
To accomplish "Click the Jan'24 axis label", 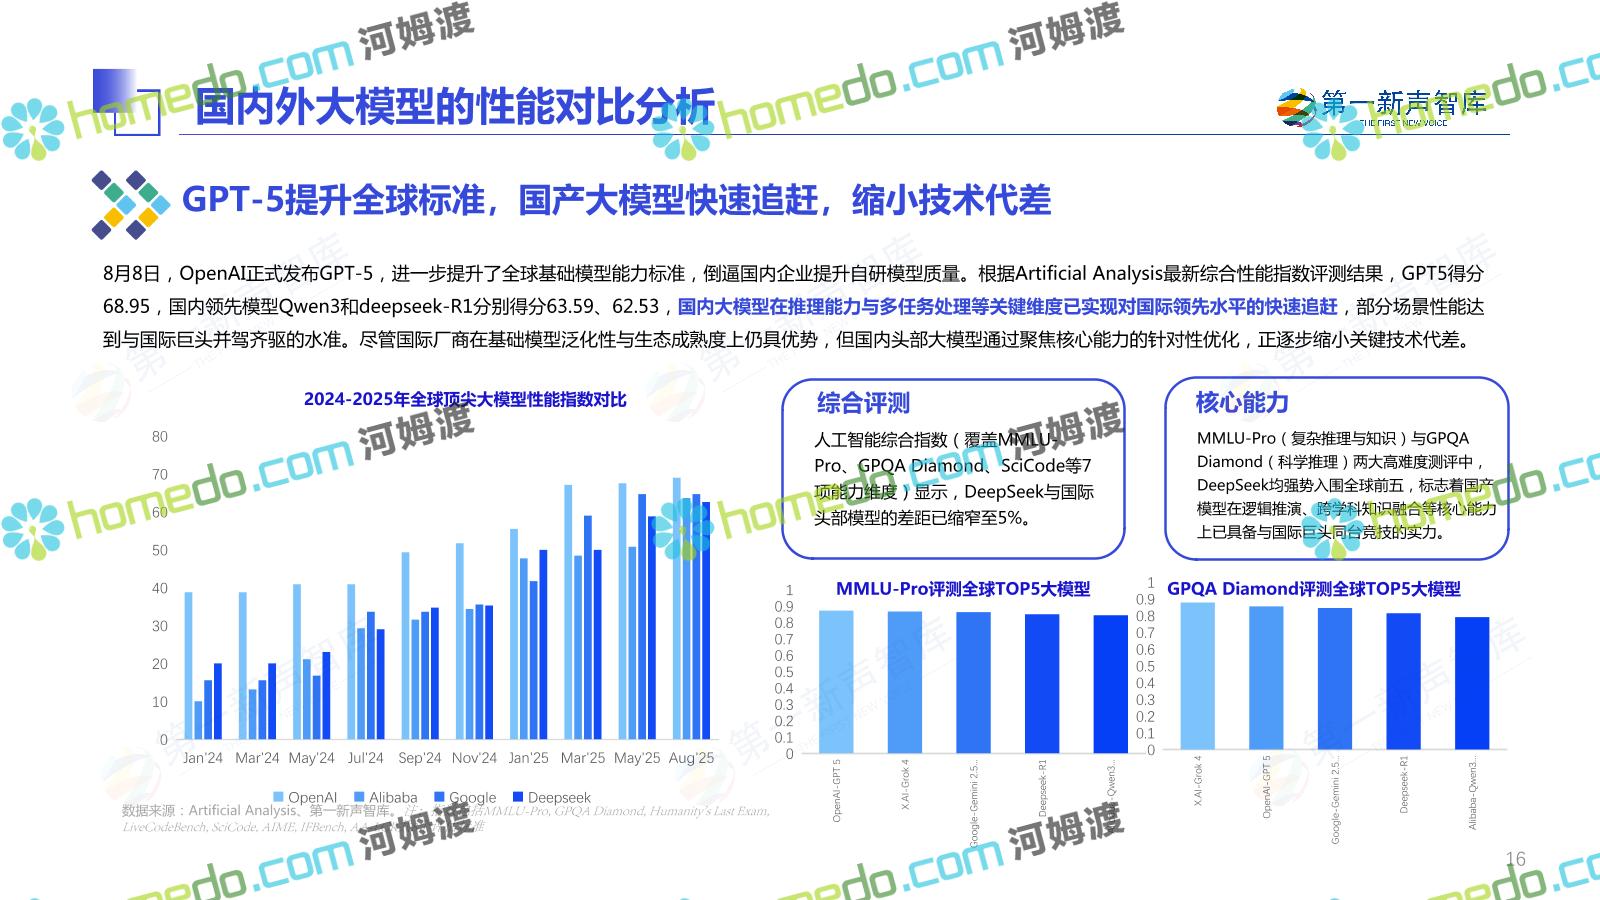I will click(x=203, y=758).
